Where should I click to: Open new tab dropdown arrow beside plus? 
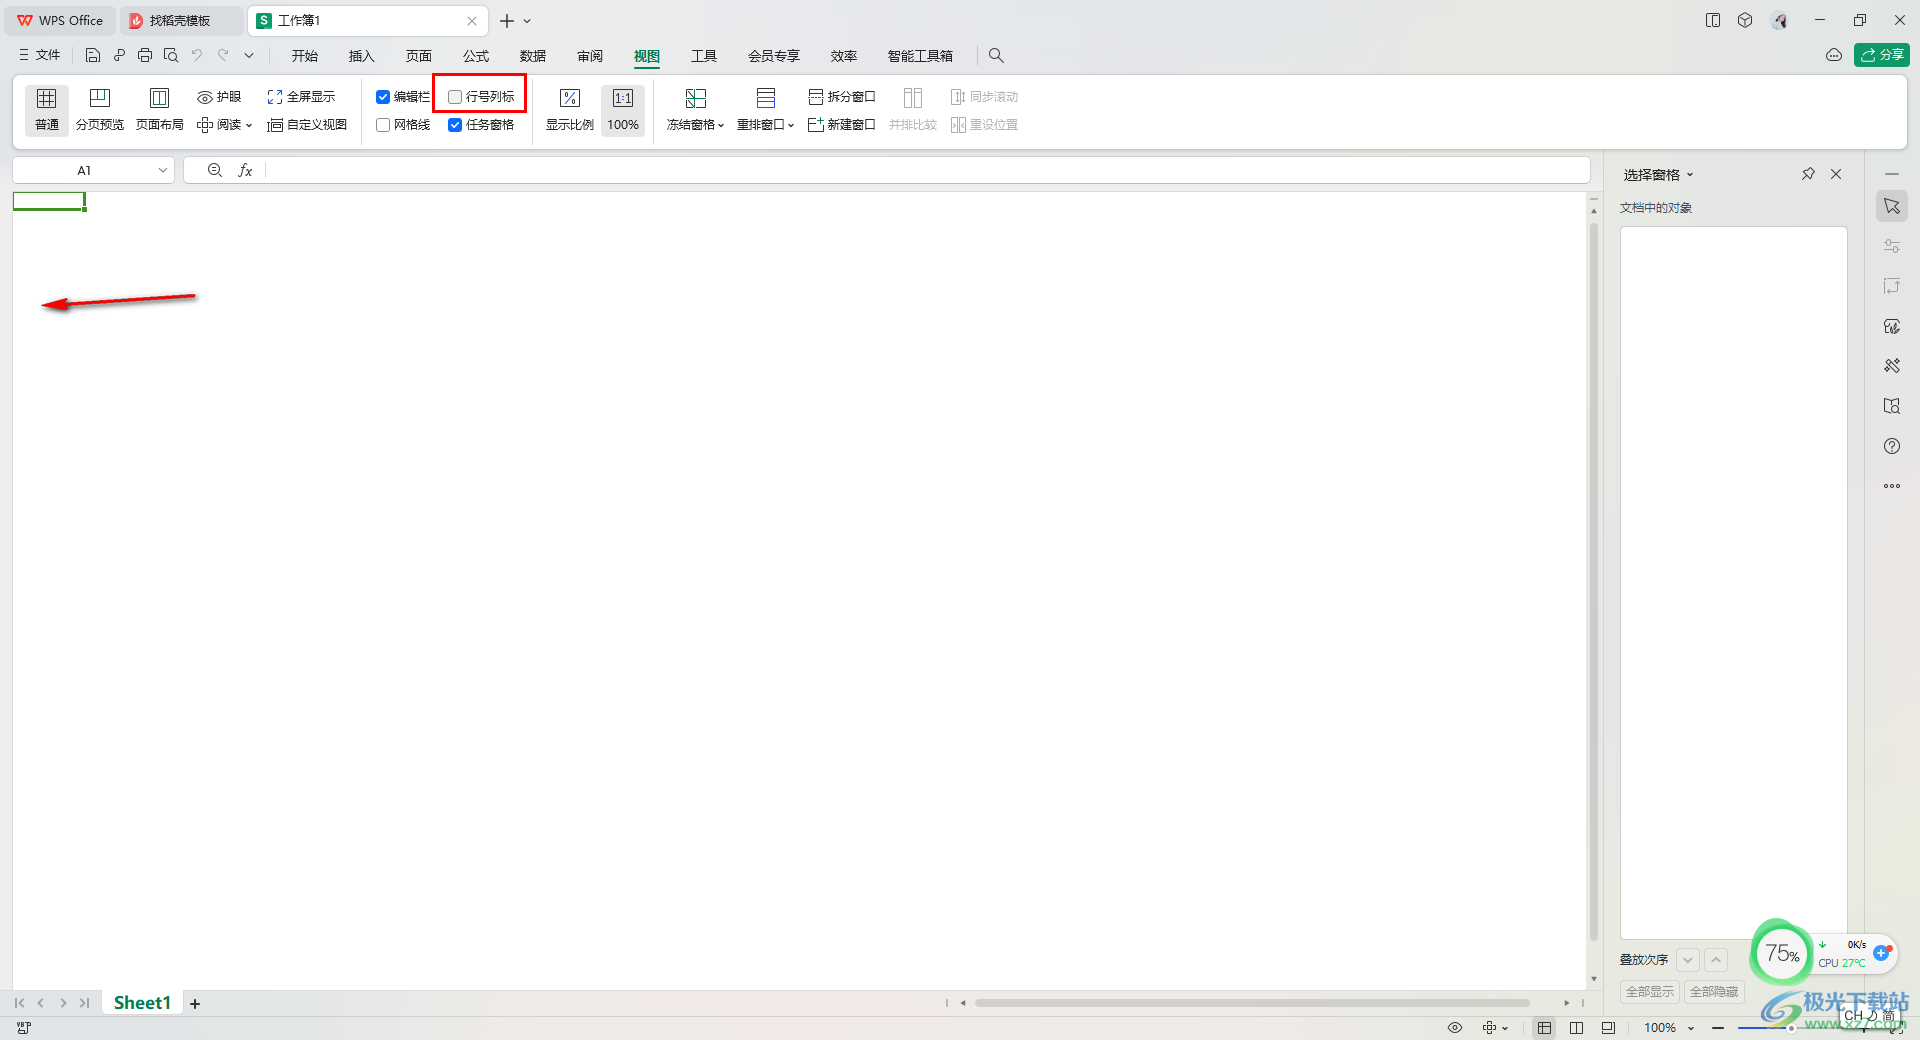527,21
